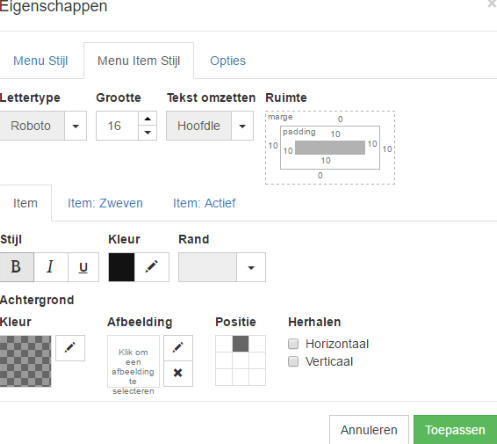497x444 pixels.
Task: Click the Annuleren button
Action: 369,430
